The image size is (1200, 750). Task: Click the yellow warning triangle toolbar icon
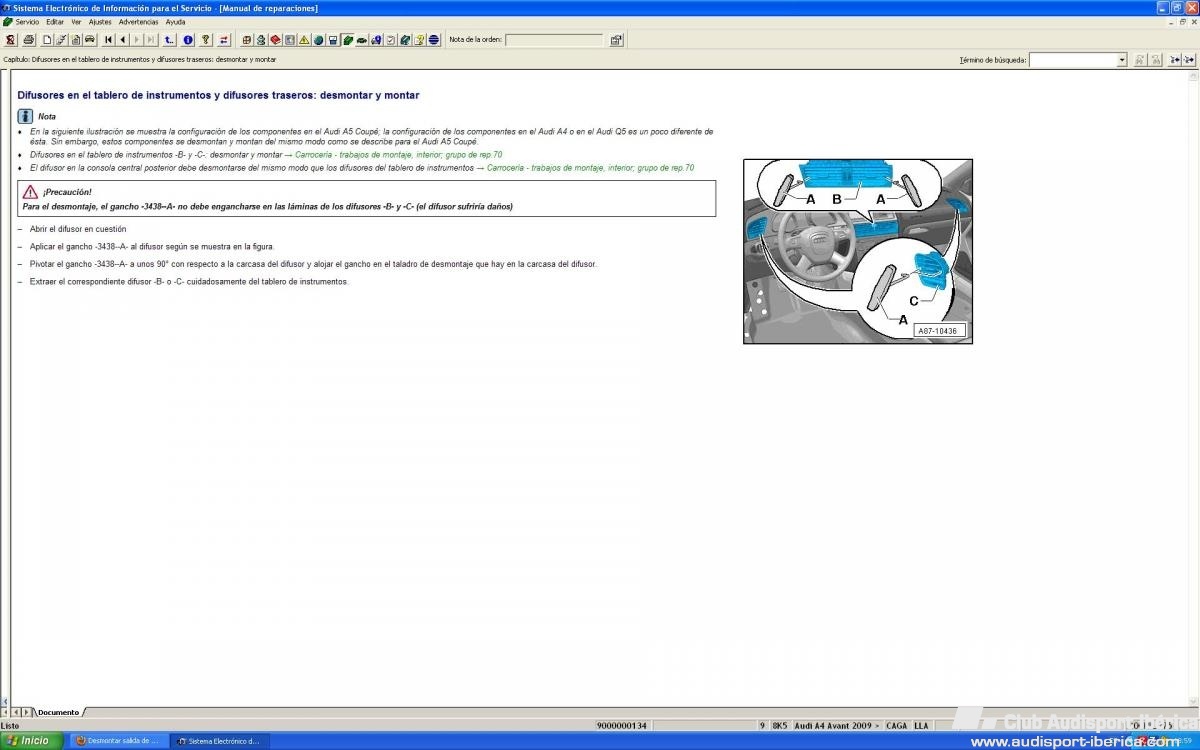point(304,40)
